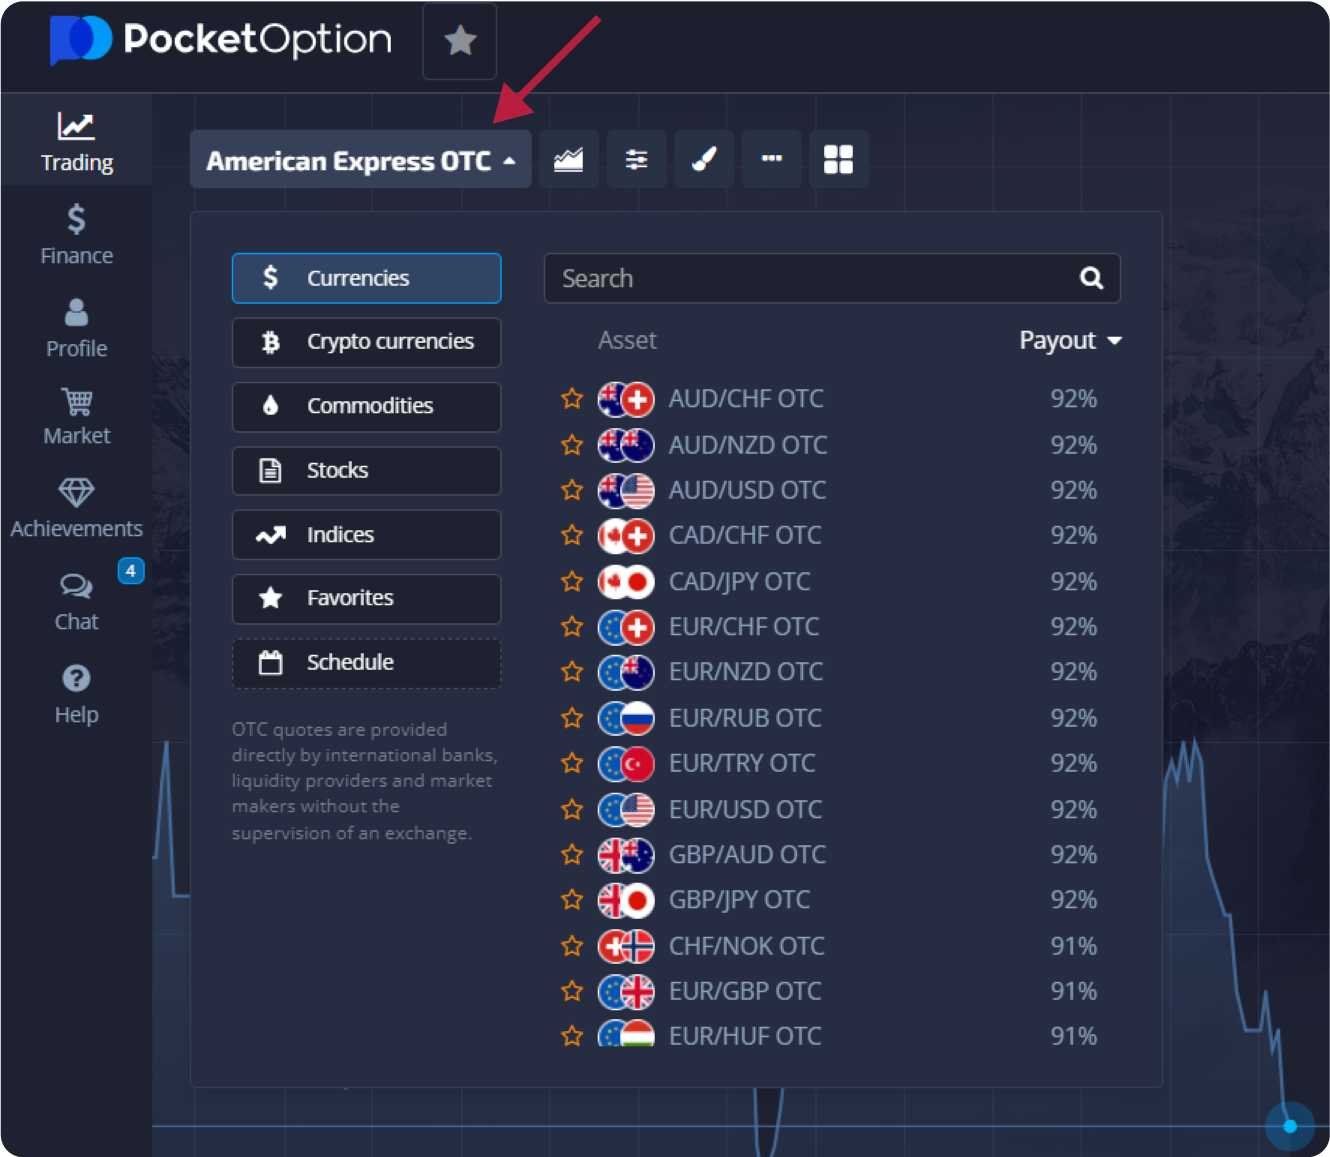Click the 91% payout of CHF/NOK OTC

pyautogui.click(x=1073, y=946)
